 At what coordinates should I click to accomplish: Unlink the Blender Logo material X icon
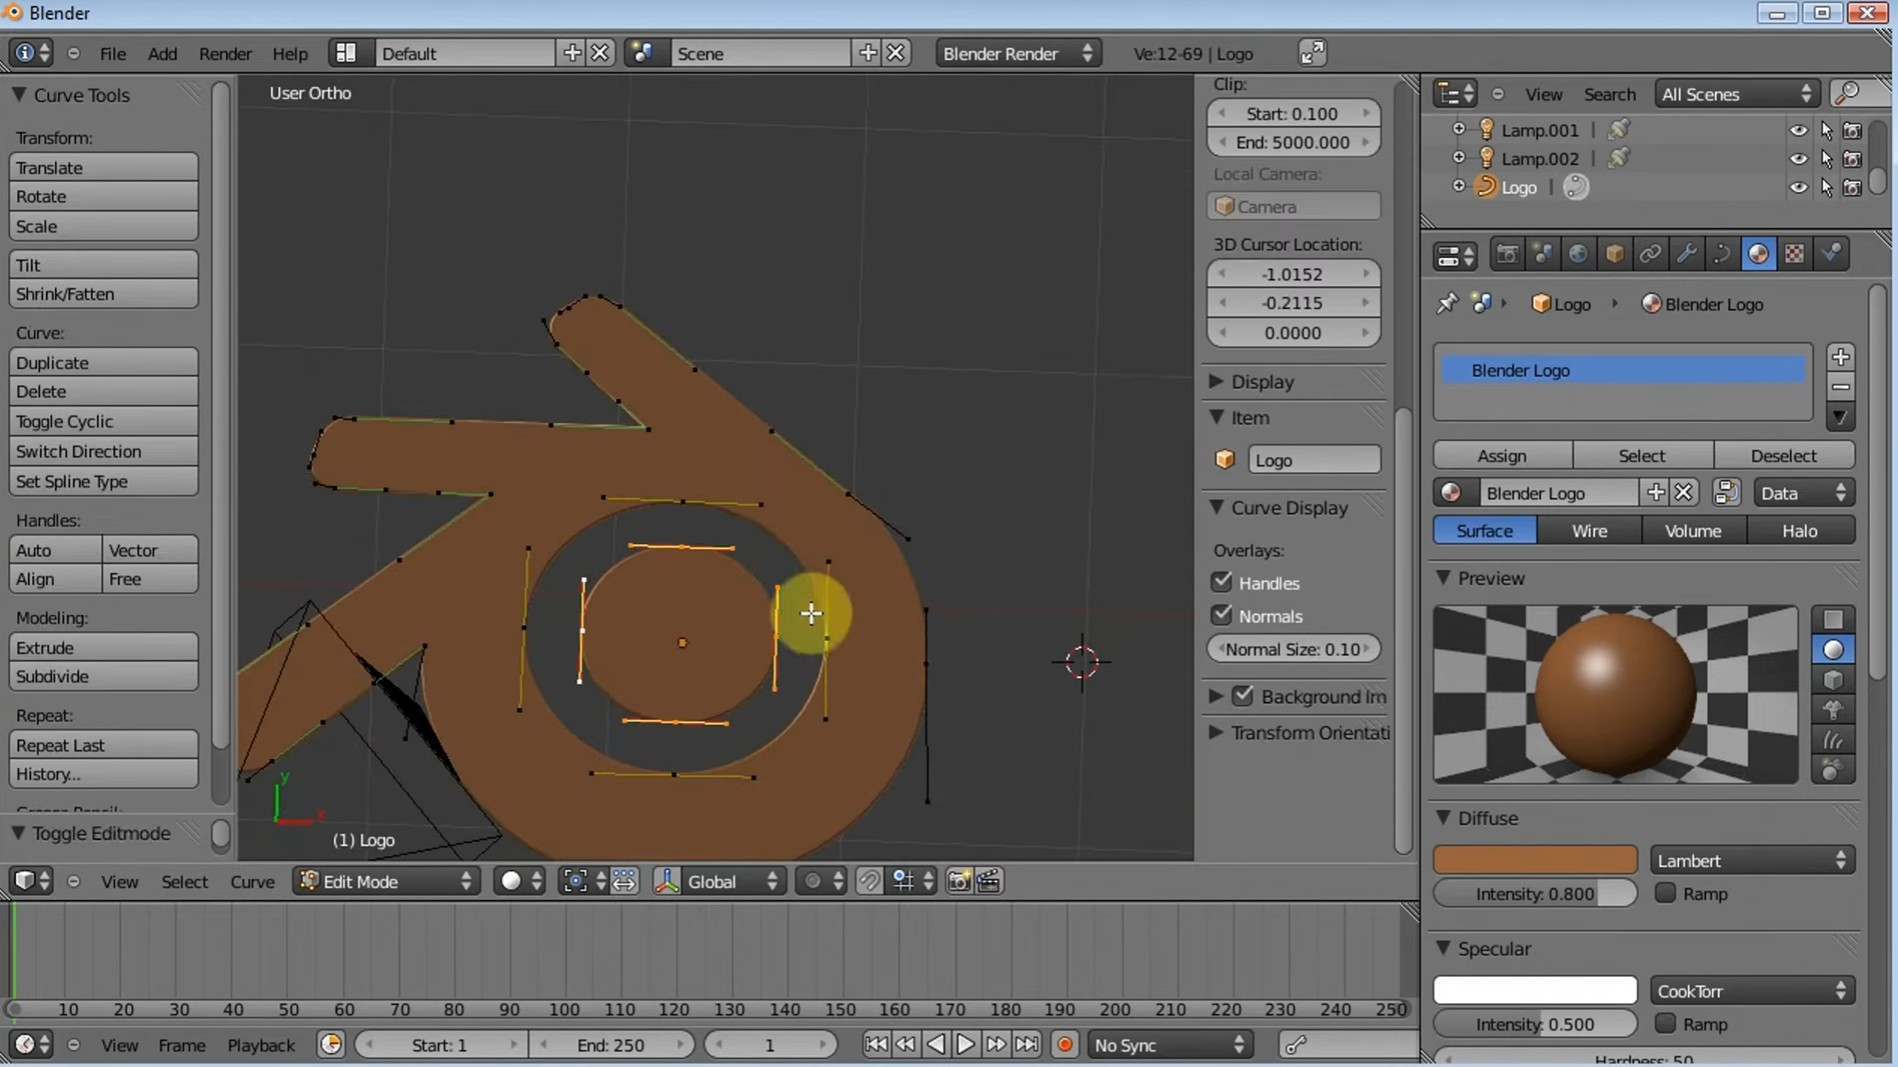click(1684, 492)
